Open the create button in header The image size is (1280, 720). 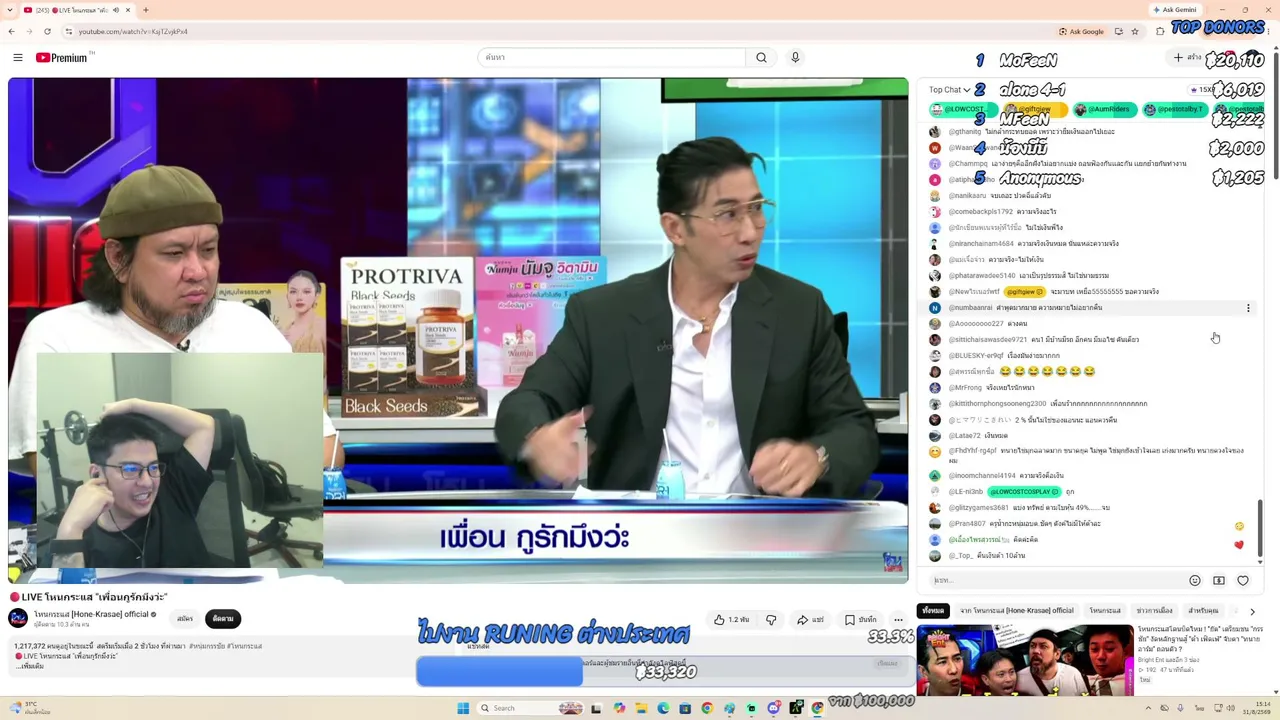[1187, 58]
